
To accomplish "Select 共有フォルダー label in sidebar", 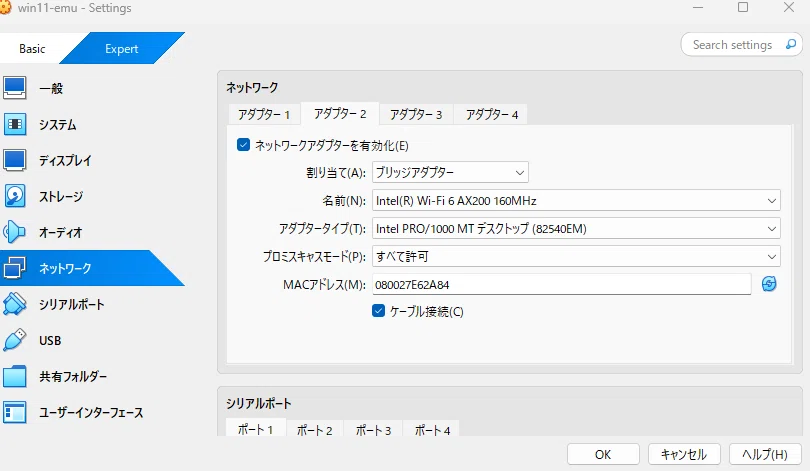I will point(73,376).
